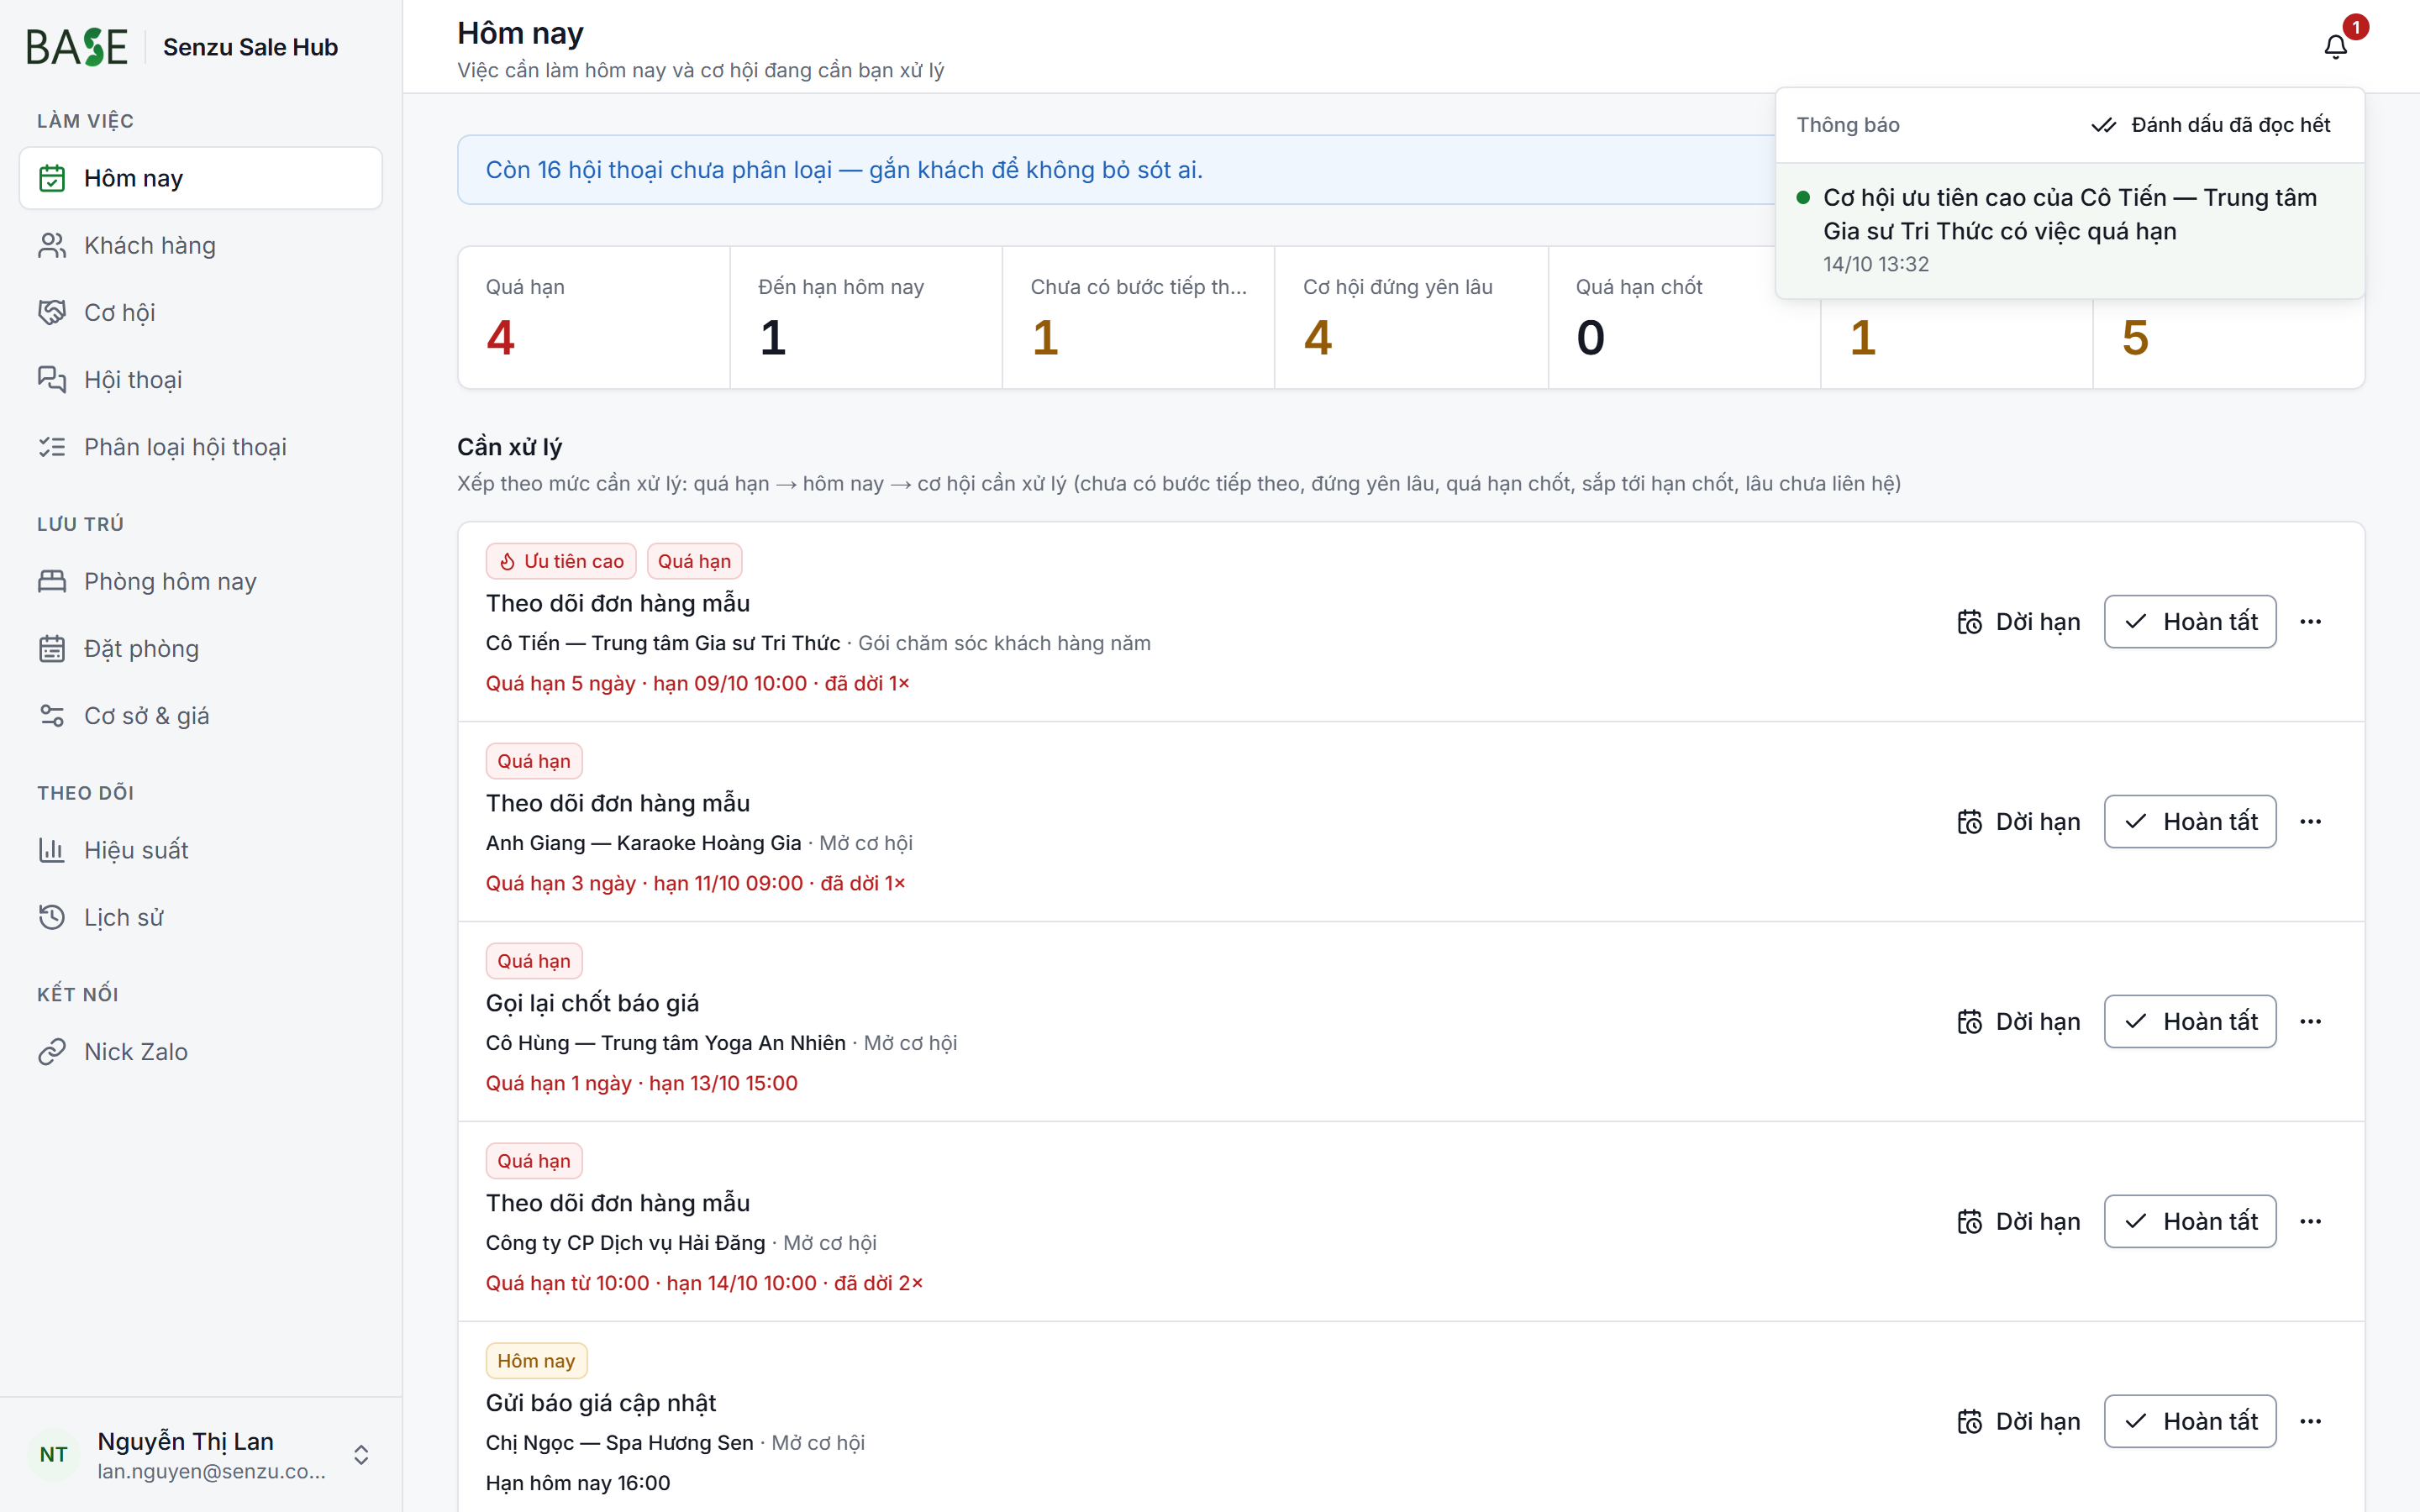The image size is (2420, 1512).
Task: Click Hoàn tất for Hải Đăng task
Action: pyautogui.click(x=2190, y=1222)
